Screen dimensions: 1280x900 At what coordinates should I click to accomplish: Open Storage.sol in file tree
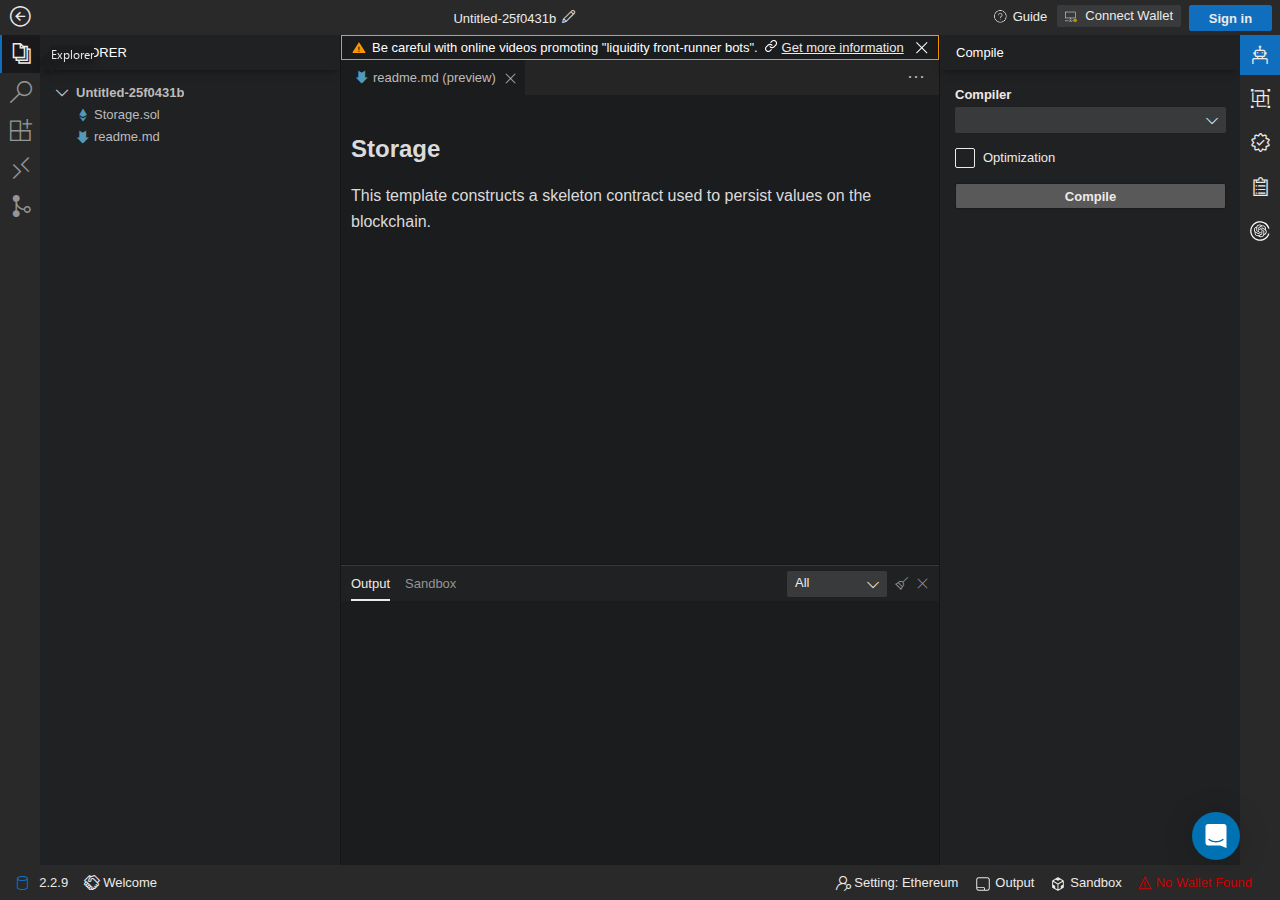click(x=126, y=115)
